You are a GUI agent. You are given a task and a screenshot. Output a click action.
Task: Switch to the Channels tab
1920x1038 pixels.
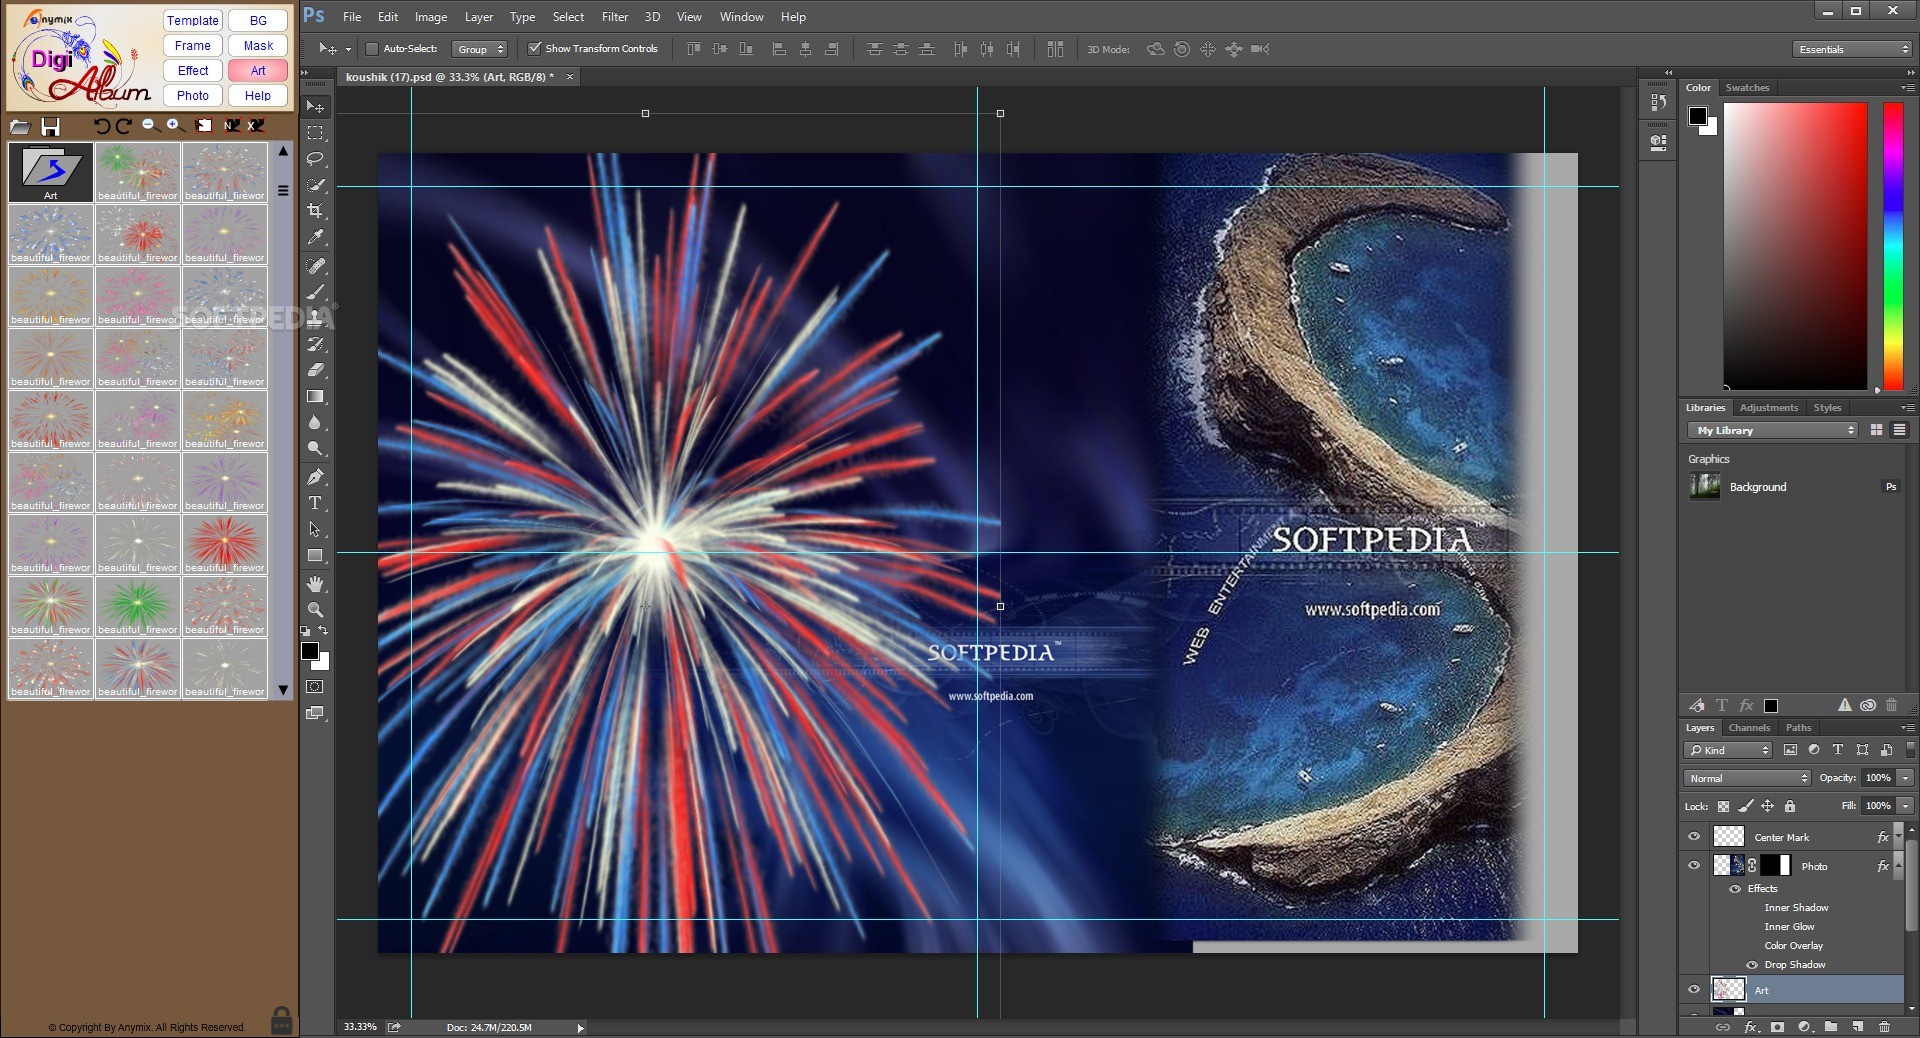[x=1749, y=728]
